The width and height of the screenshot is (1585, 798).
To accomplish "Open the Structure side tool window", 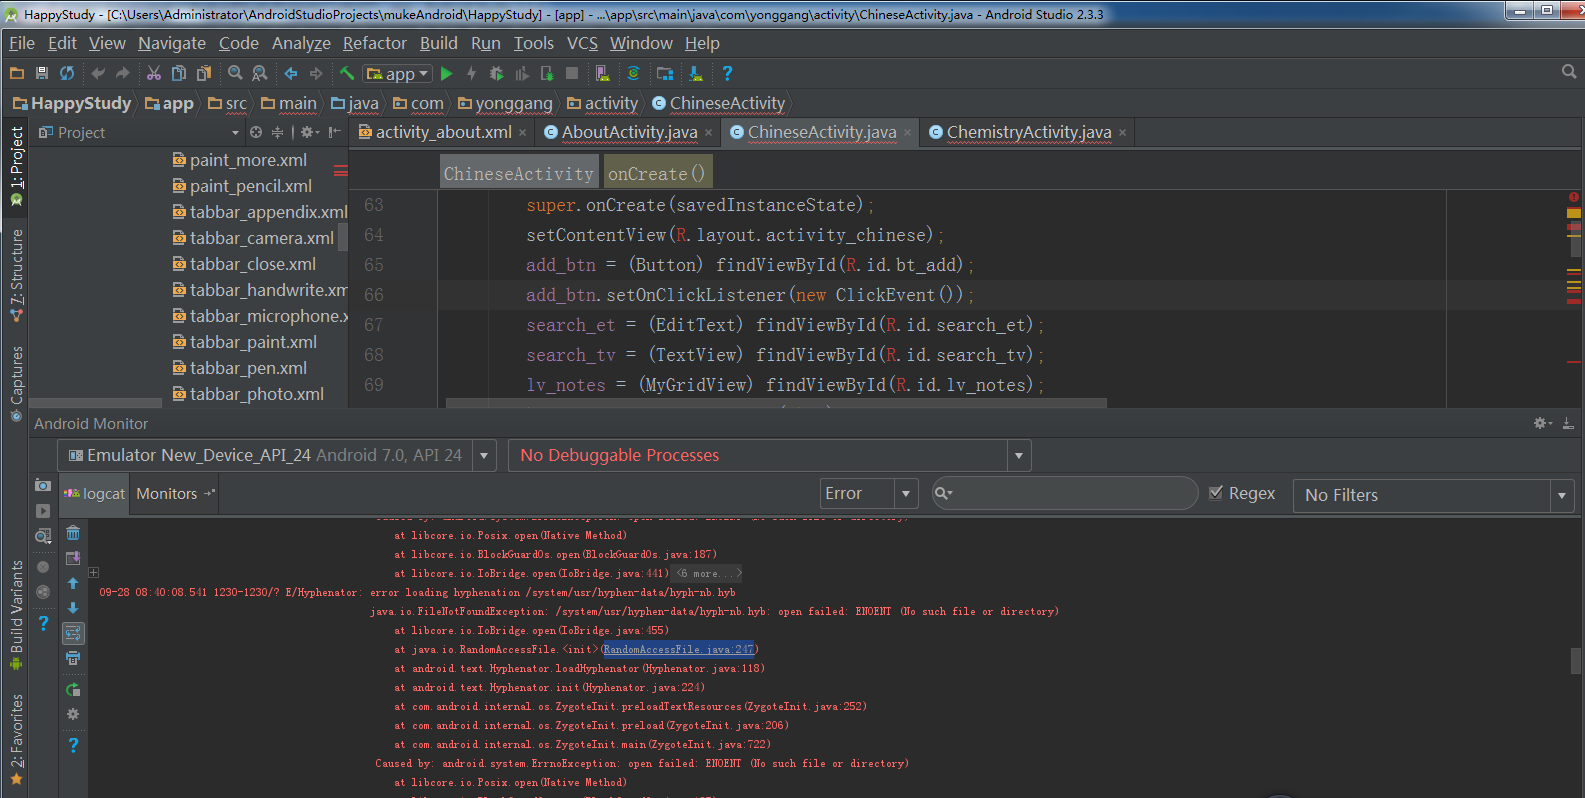I will [16, 274].
